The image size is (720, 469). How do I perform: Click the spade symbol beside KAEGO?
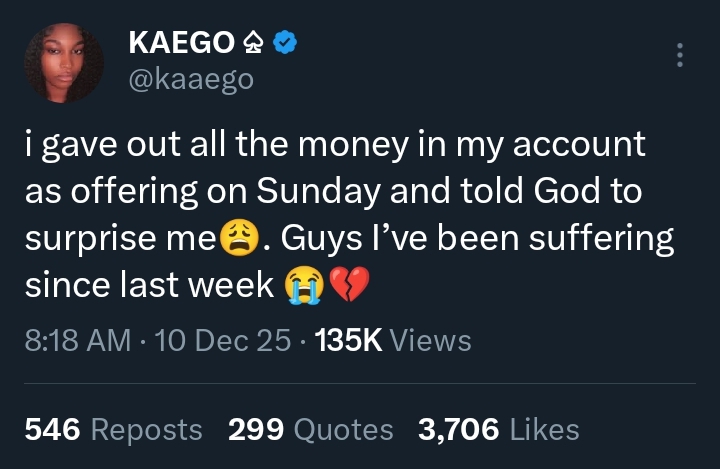[x=252, y=43]
